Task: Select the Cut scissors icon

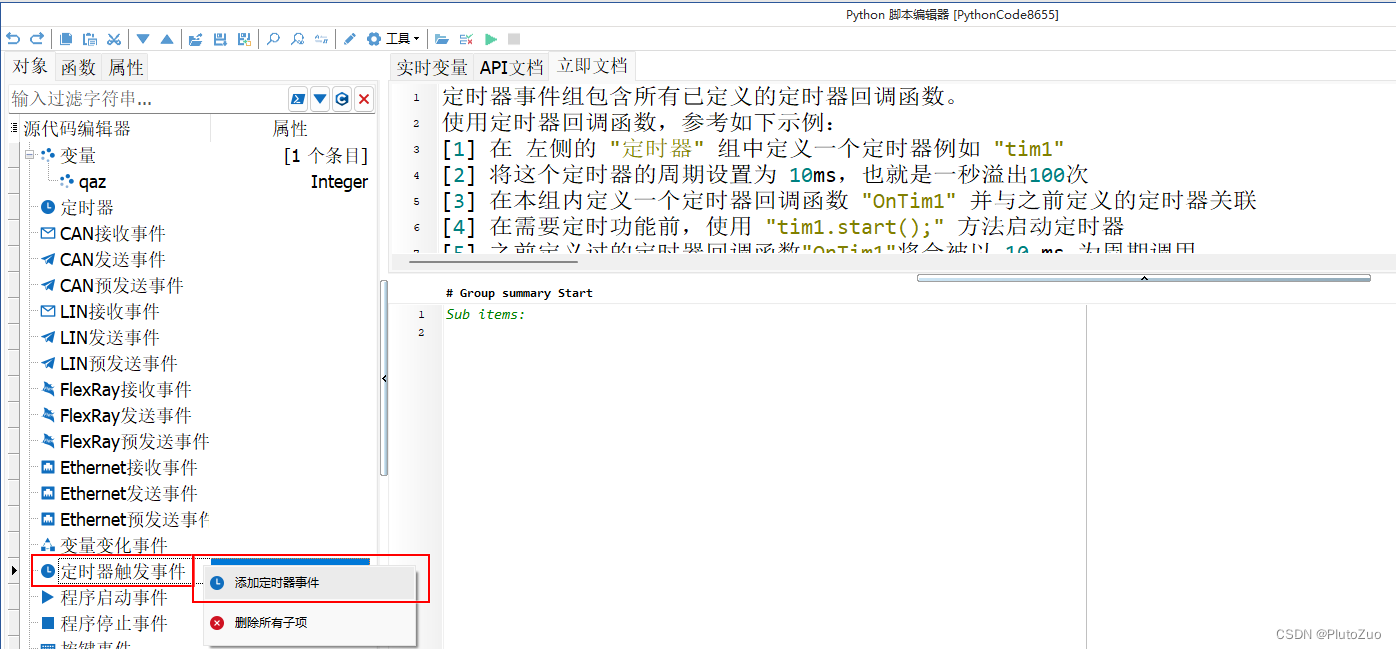Action: [x=114, y=38]
